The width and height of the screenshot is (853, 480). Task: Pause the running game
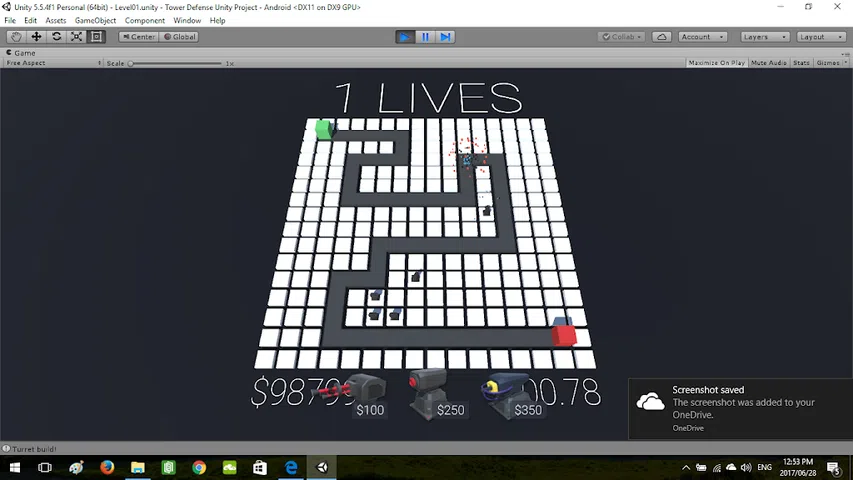coord(426,37)
